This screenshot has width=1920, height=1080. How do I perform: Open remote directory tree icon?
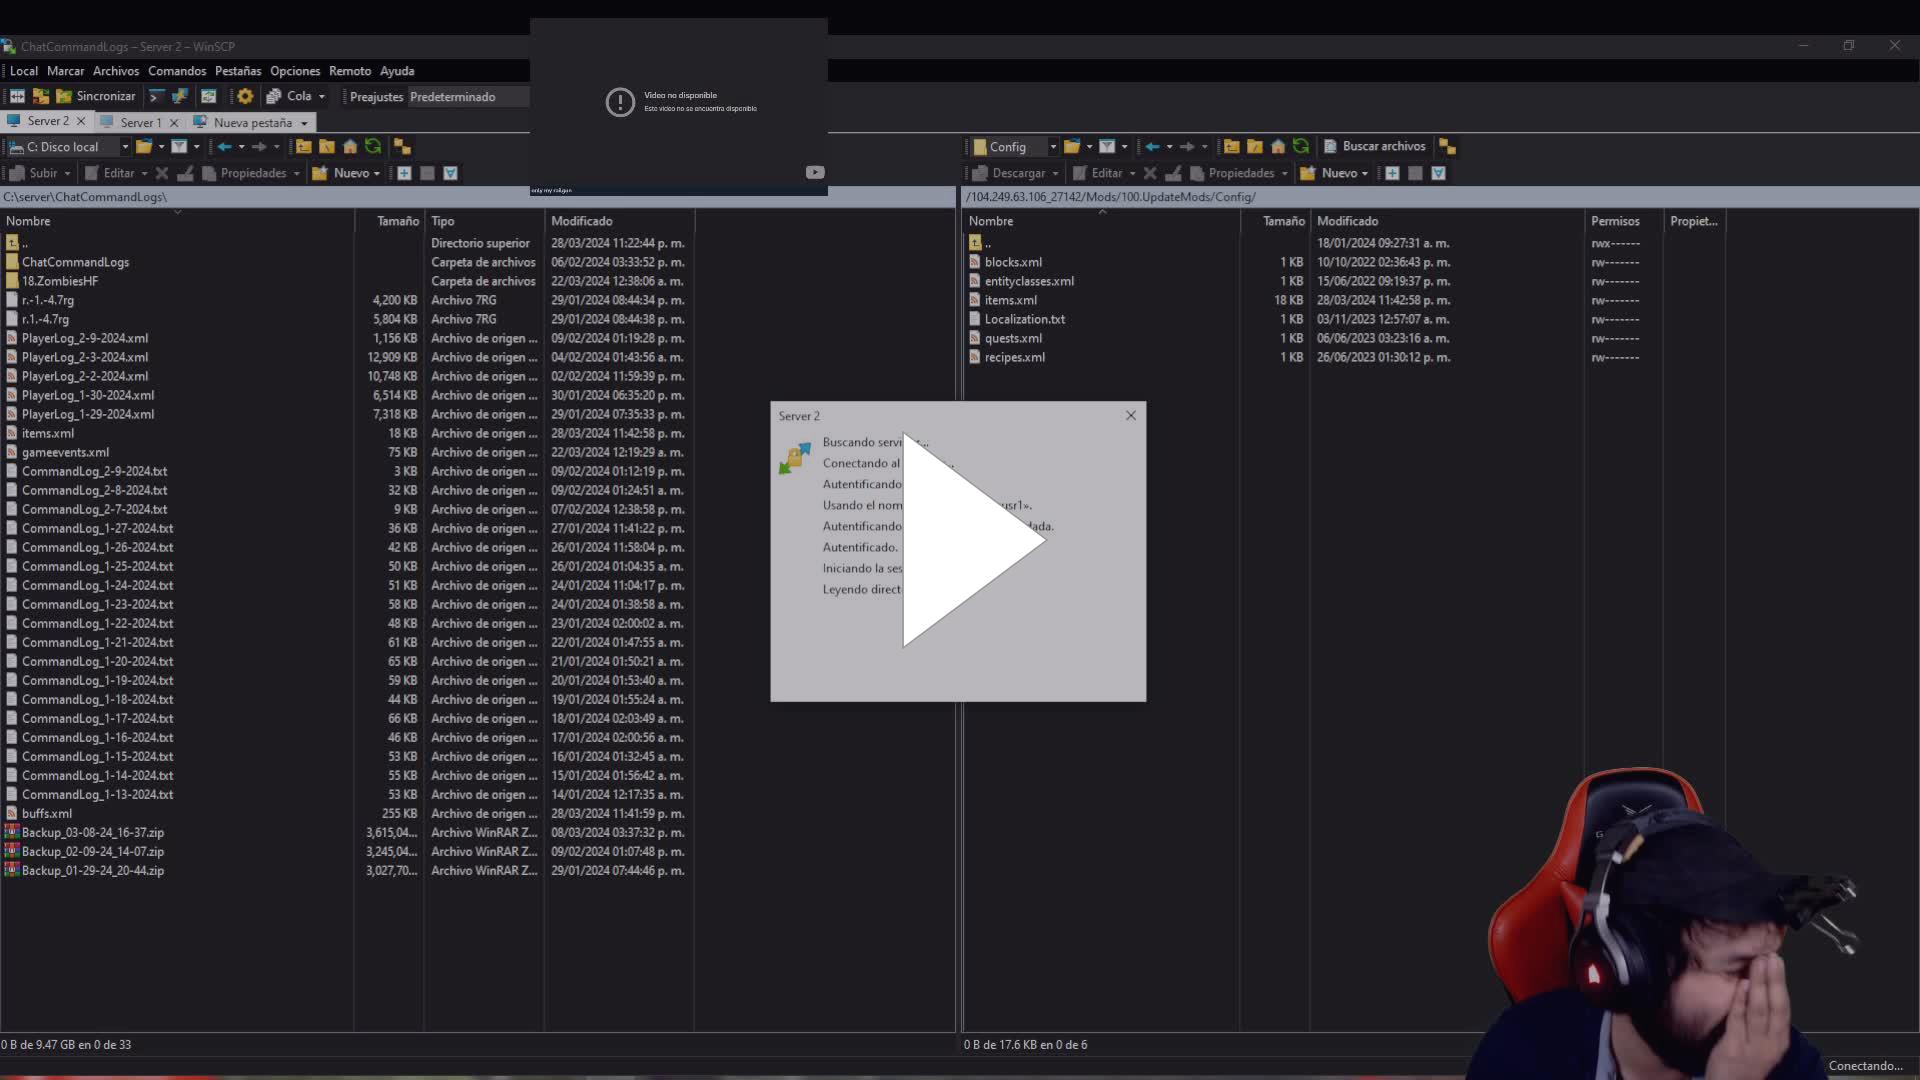point(1447,146)
